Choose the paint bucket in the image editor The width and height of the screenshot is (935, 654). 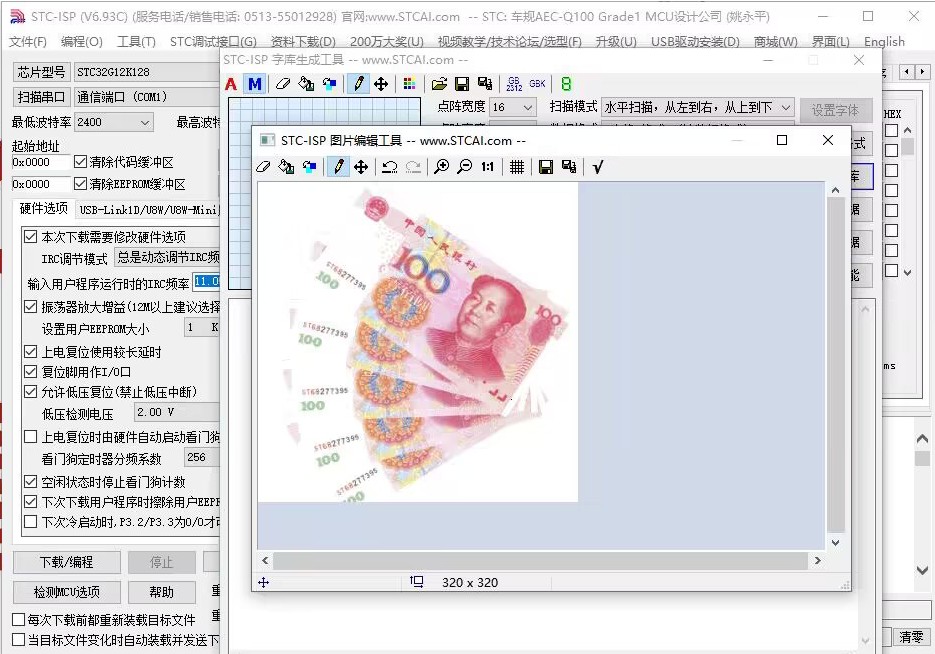coord(286,167)
